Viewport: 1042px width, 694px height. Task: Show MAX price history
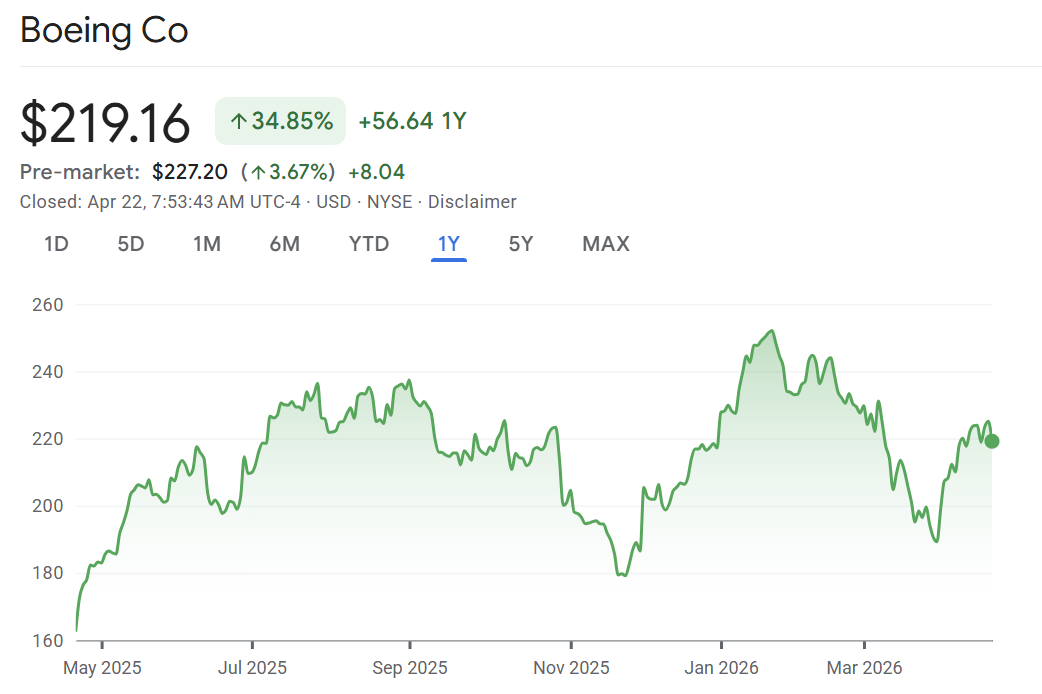tap(605, 244)
